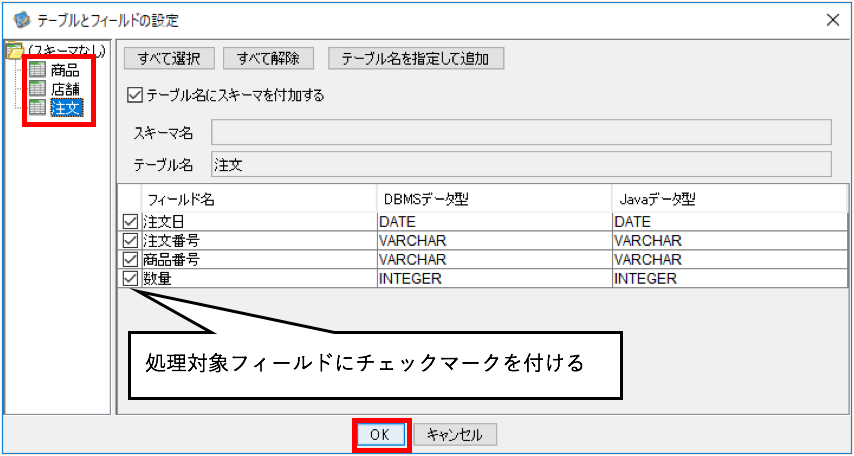Click the すべて解除 button
Screen dimensions: 854x456
[x=269, y=59]
